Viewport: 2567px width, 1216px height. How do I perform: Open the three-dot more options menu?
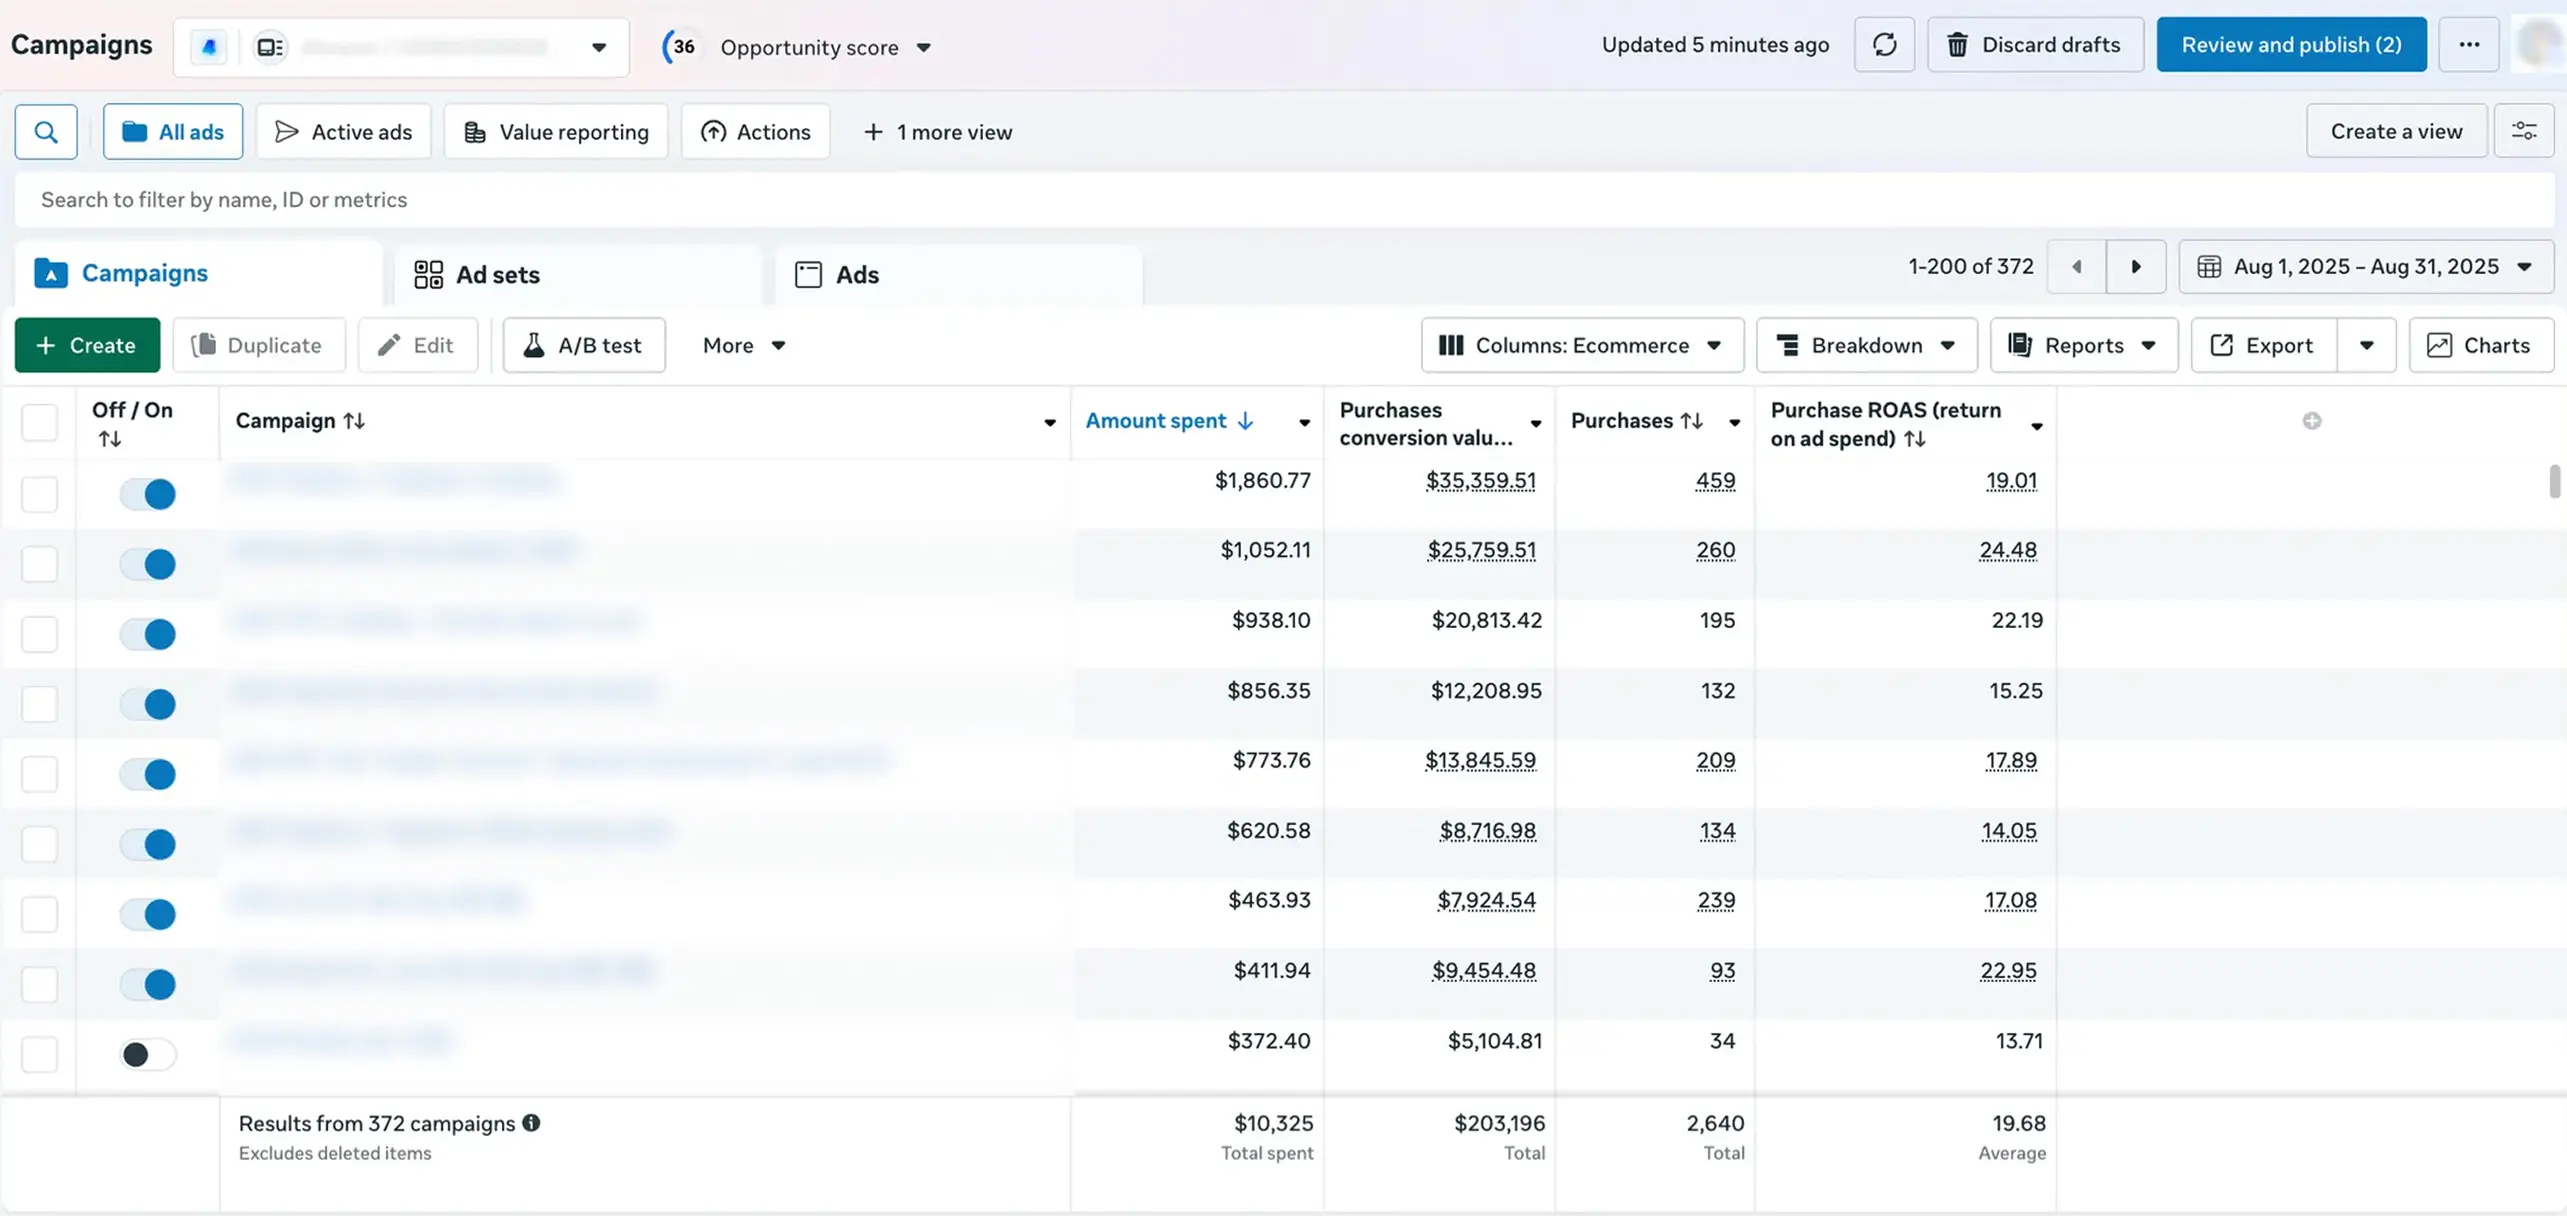point(2469,45)
